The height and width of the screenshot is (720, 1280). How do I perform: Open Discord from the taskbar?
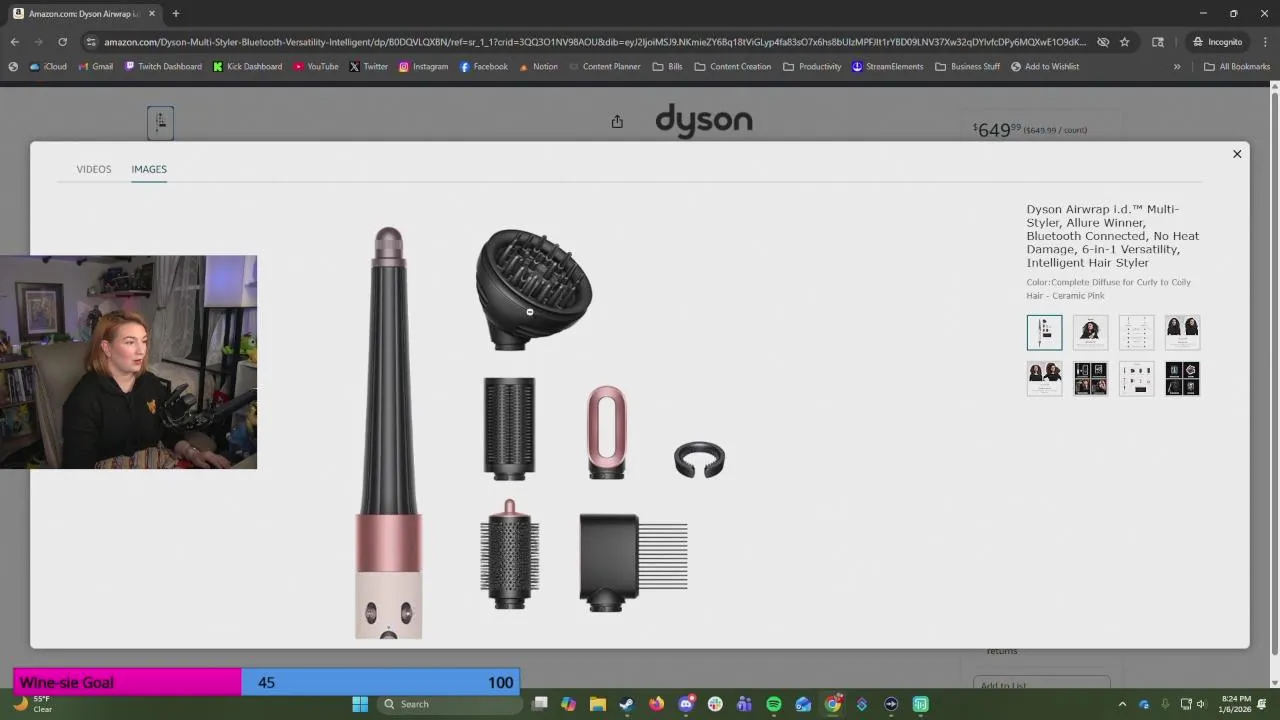tap(686, 704)
